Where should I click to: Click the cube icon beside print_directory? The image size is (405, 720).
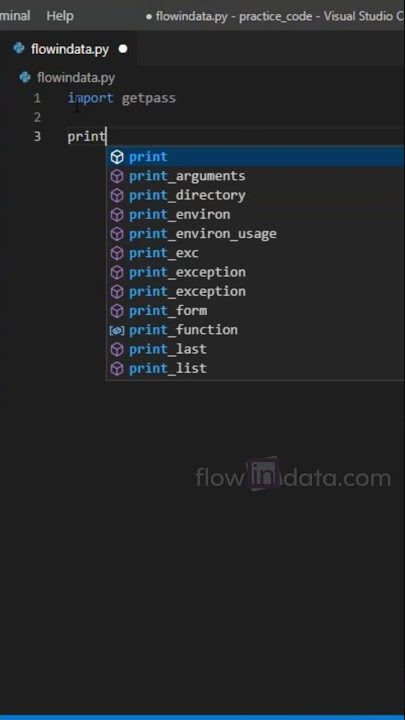click(x=118, y=196)
